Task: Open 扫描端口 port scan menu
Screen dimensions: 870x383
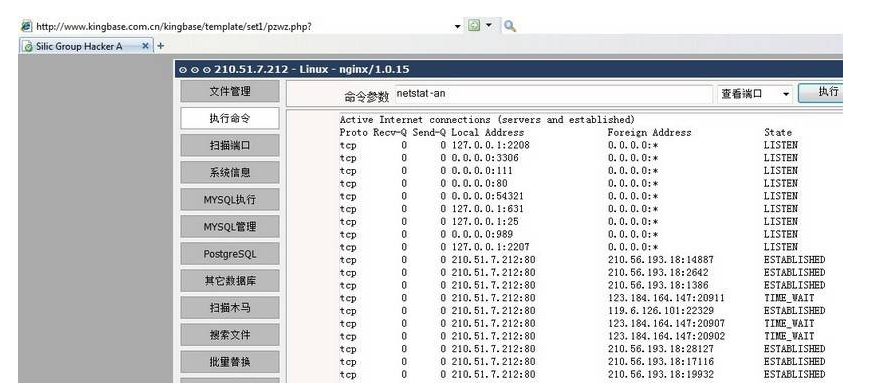Action: tap(230, 145)
